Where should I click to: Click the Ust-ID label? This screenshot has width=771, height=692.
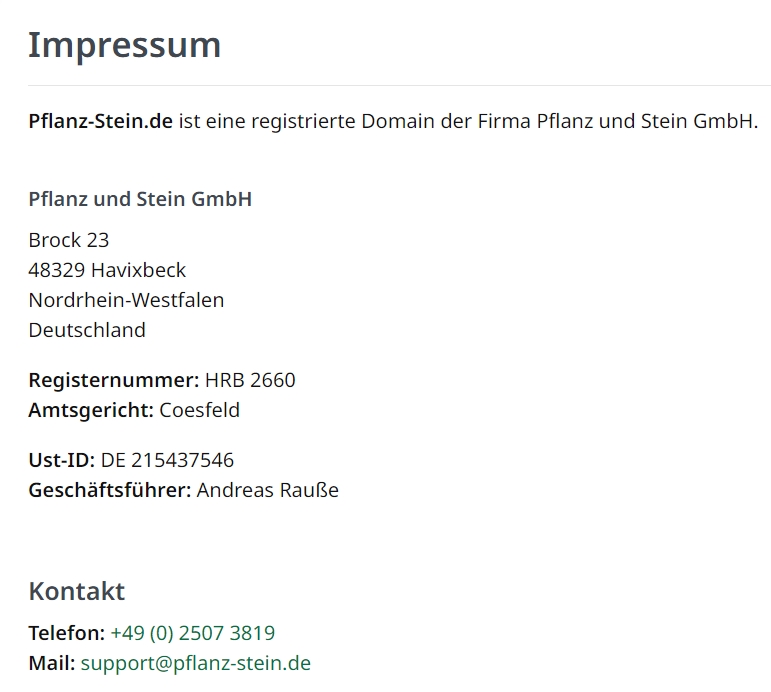pos(62,460)
